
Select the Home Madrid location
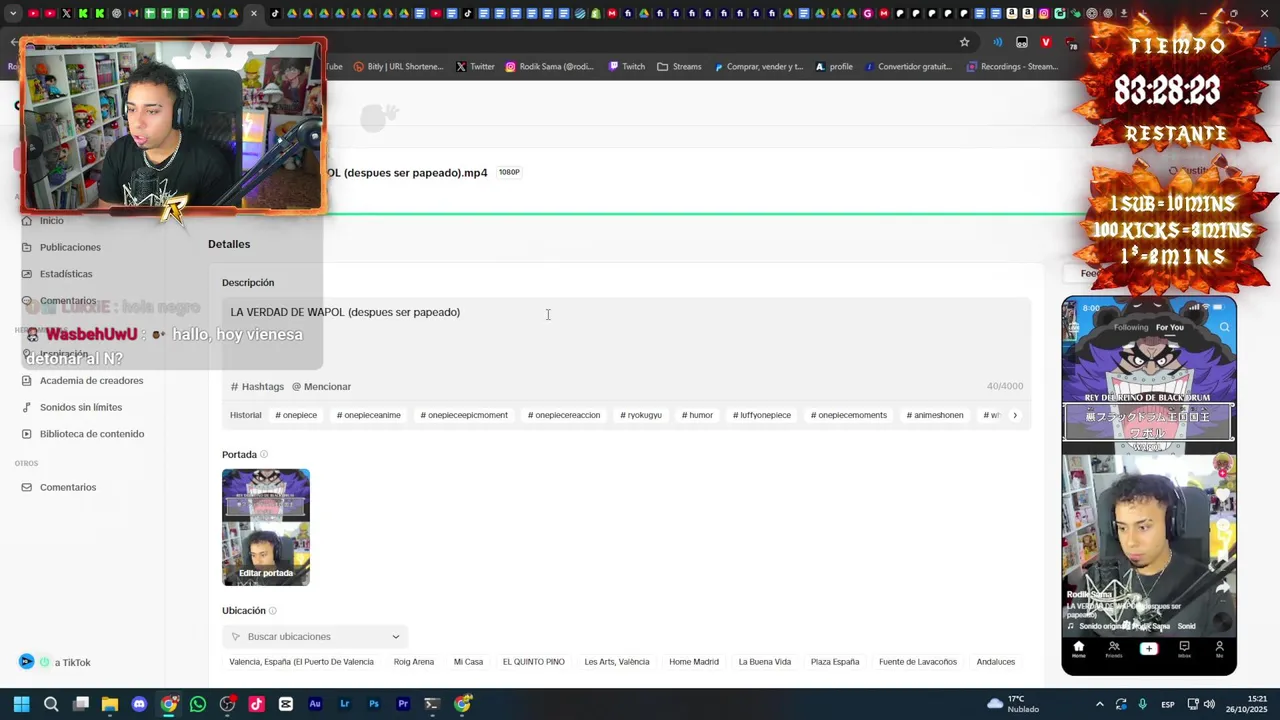click(694, 662)
